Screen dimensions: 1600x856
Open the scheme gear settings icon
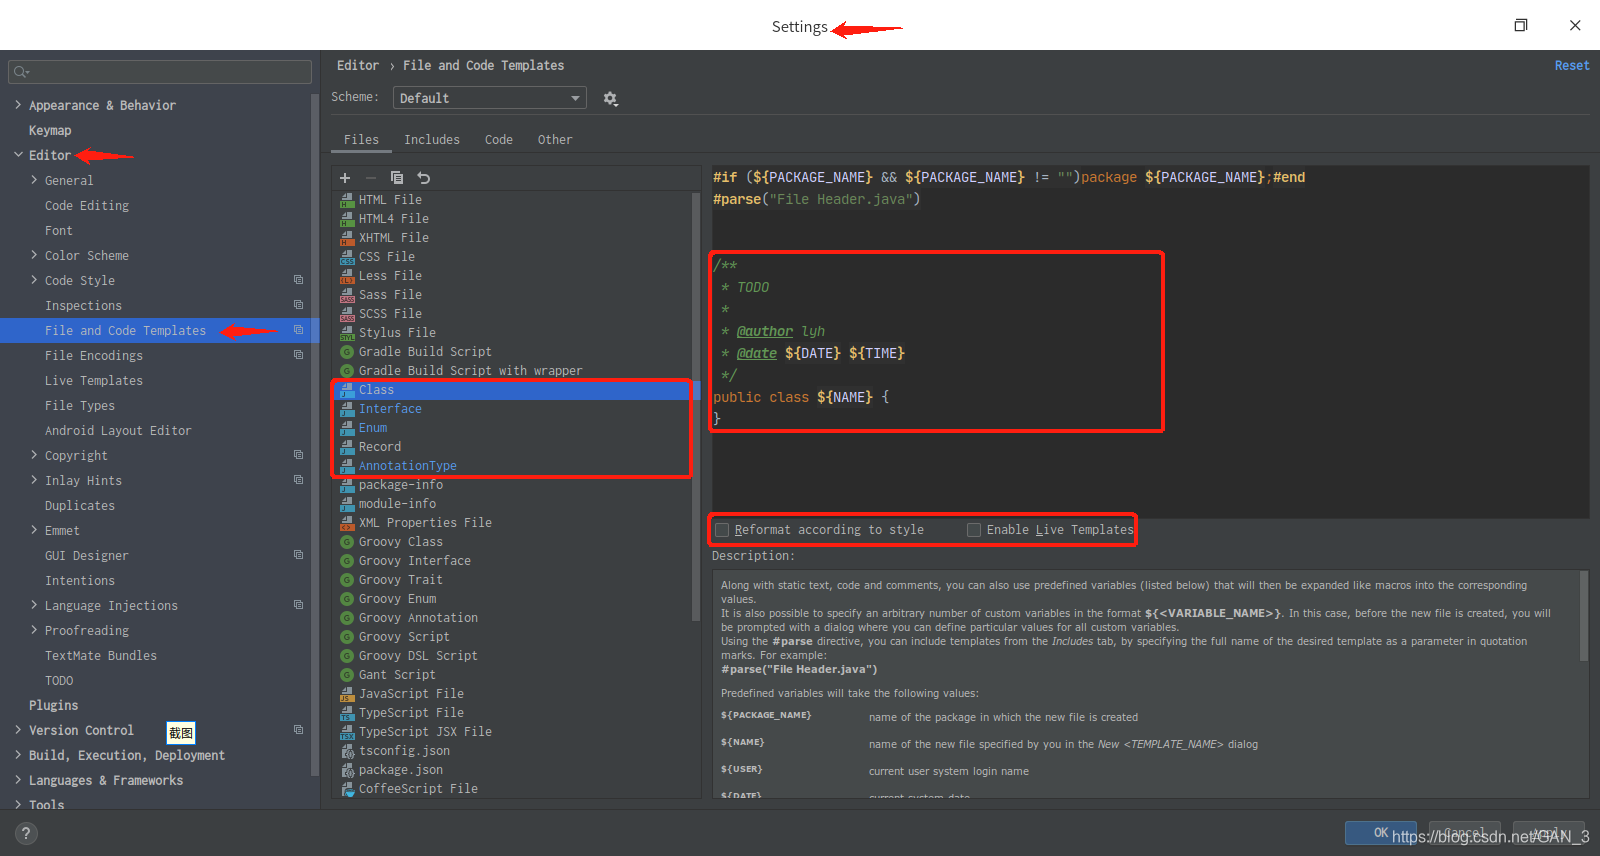610,99
